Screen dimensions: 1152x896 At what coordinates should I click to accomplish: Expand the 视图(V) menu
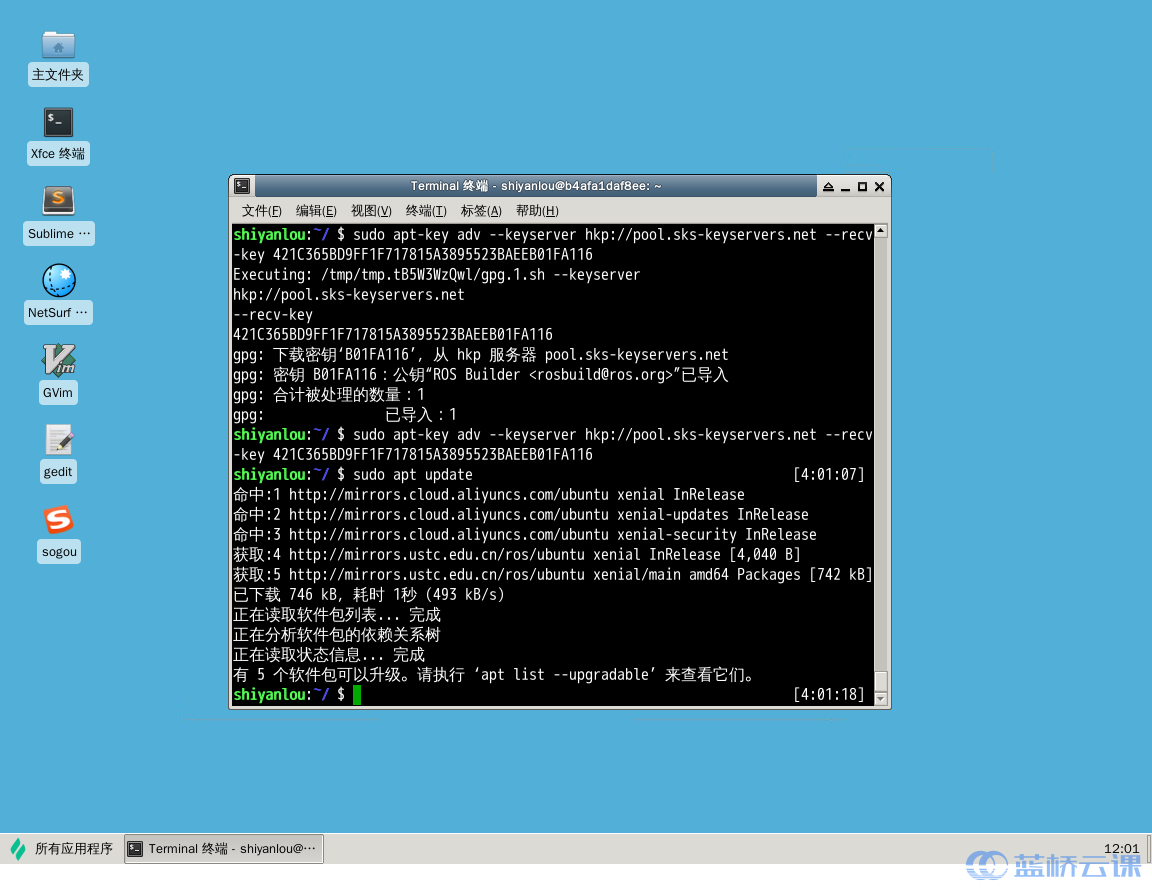[371, 211]
